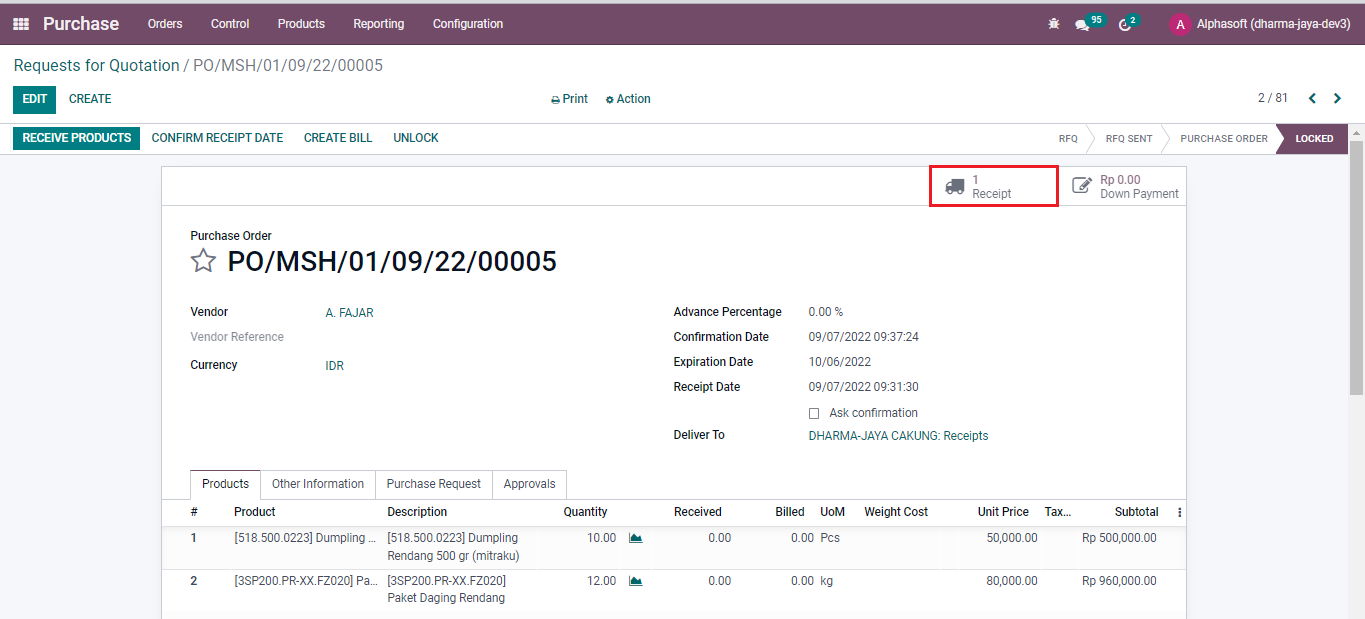Open the debug bug icon
This screenshot has height=619, width=1365.
(1054, 24)
